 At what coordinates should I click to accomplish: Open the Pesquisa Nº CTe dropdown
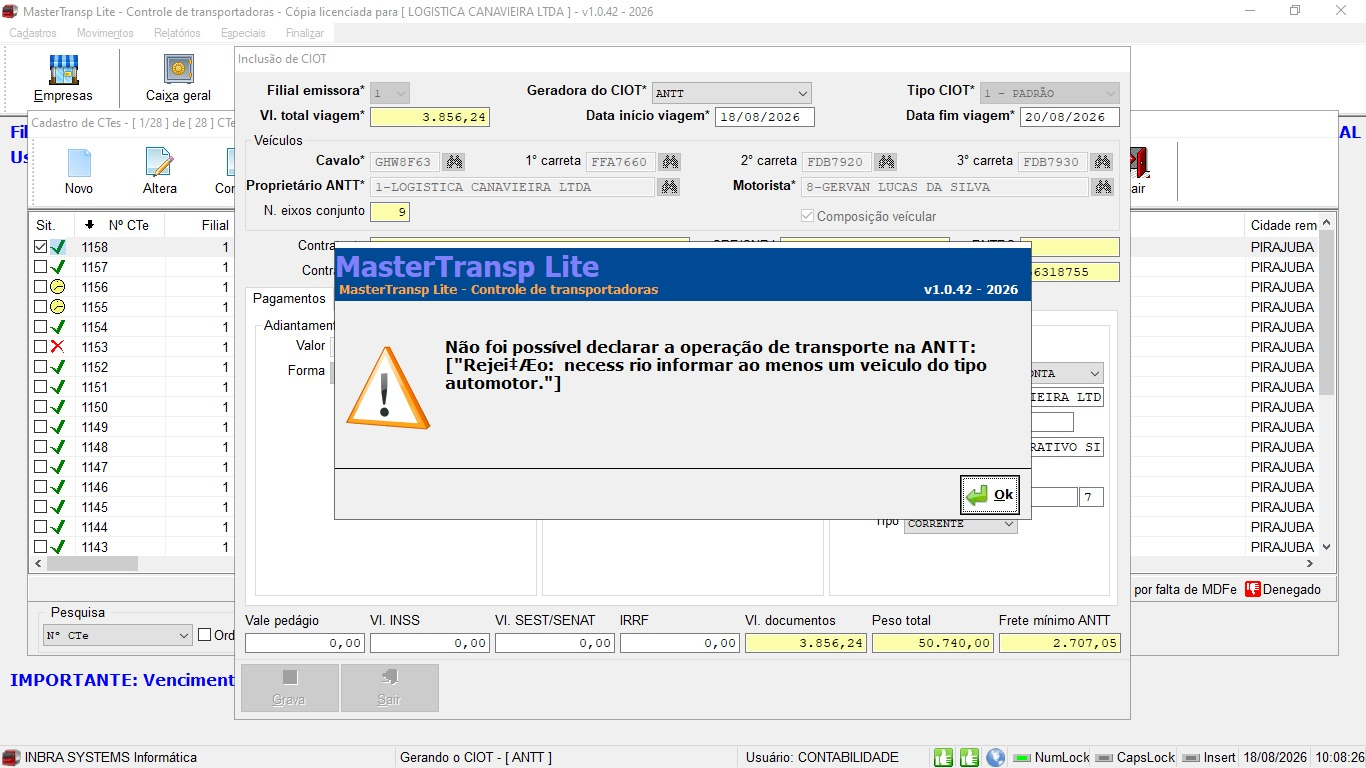tap(118, 635)
